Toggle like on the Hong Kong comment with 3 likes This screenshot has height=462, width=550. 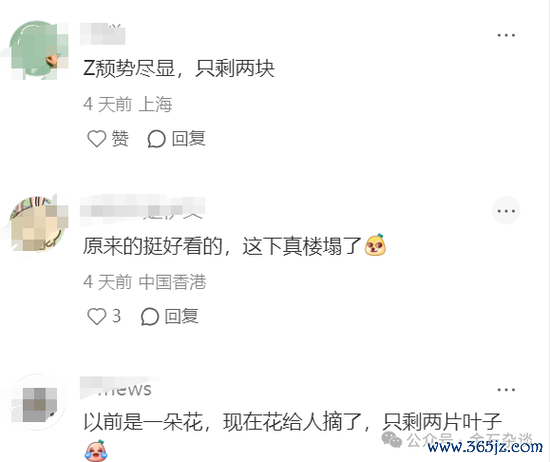[x=96, y=316]
